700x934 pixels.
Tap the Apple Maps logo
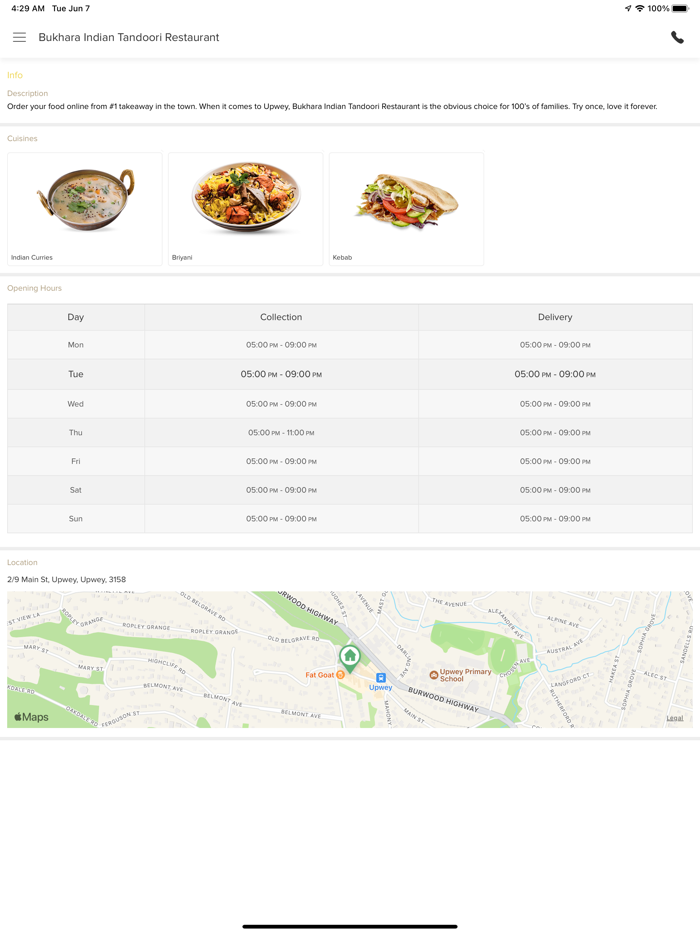click(31, 717)
